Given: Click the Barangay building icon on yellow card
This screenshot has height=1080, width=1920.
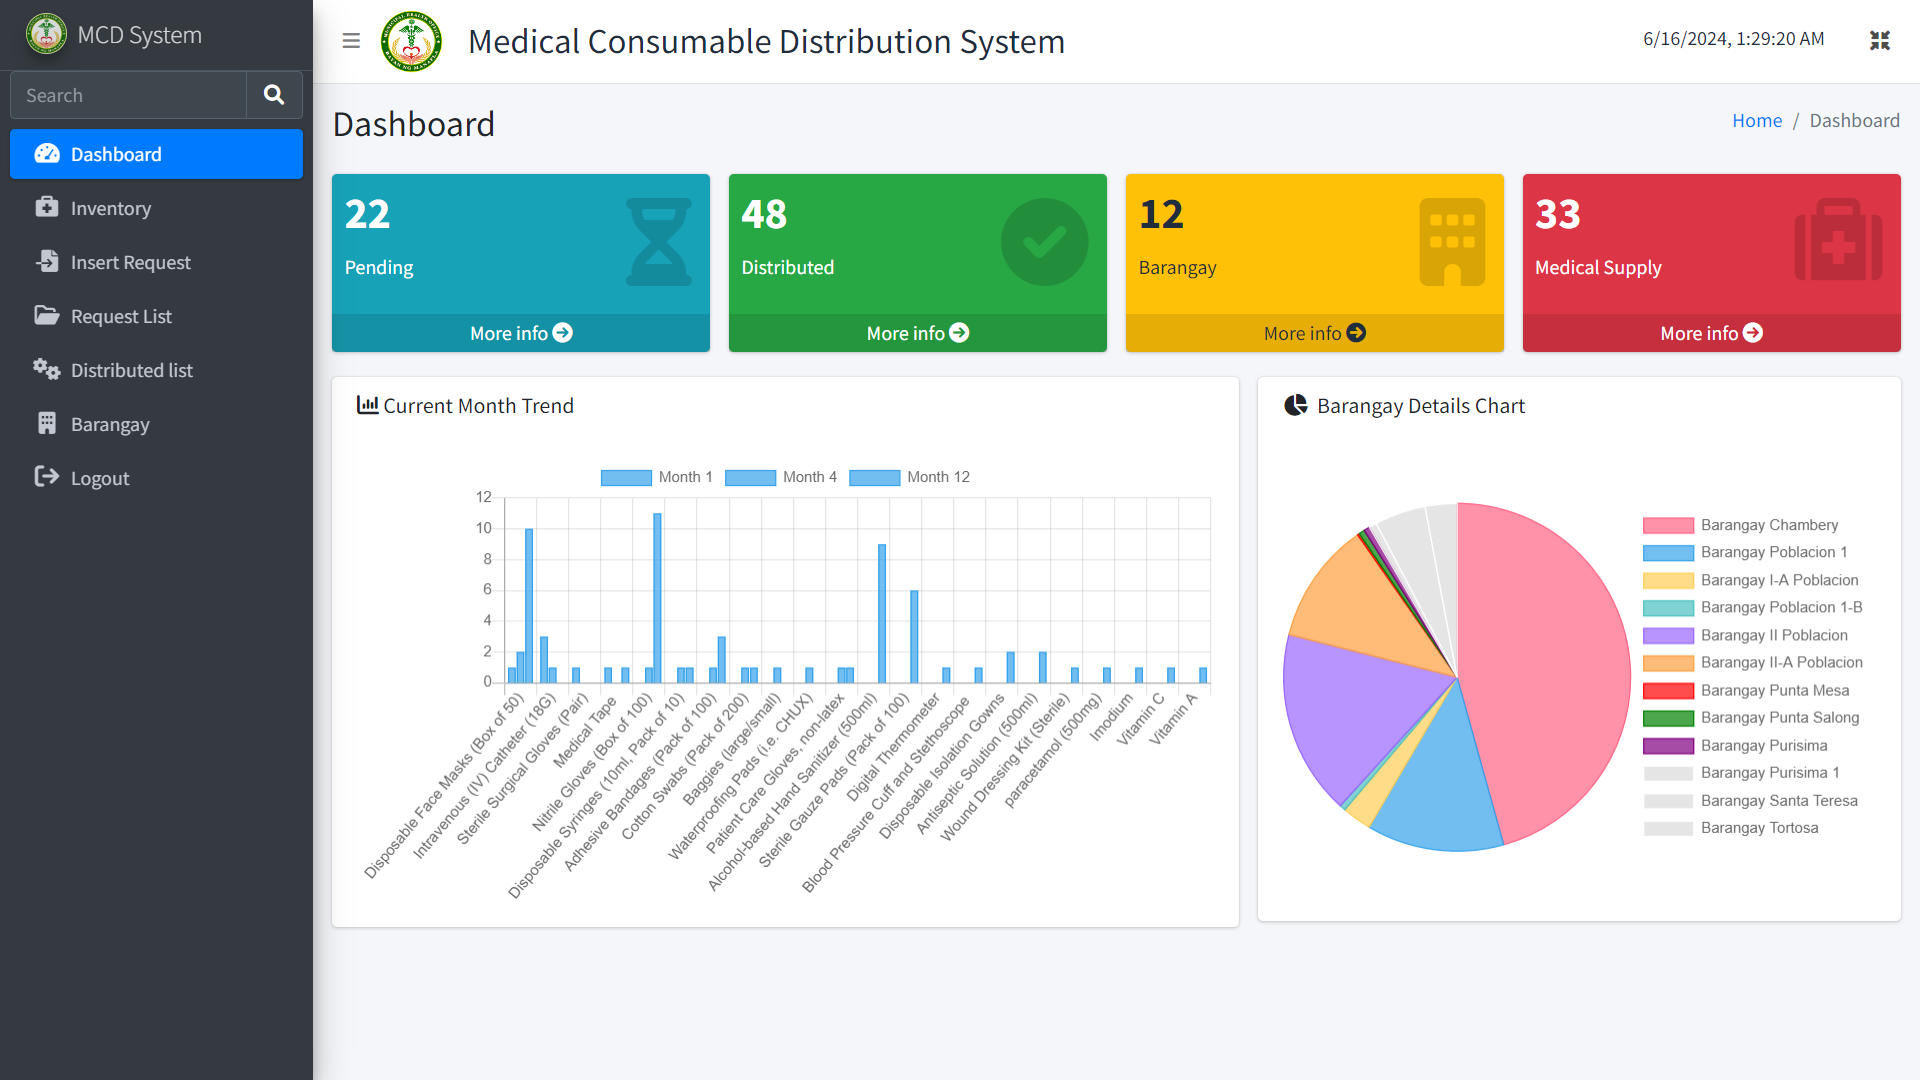Looking at the screenshot, I should pos(1451,242).
